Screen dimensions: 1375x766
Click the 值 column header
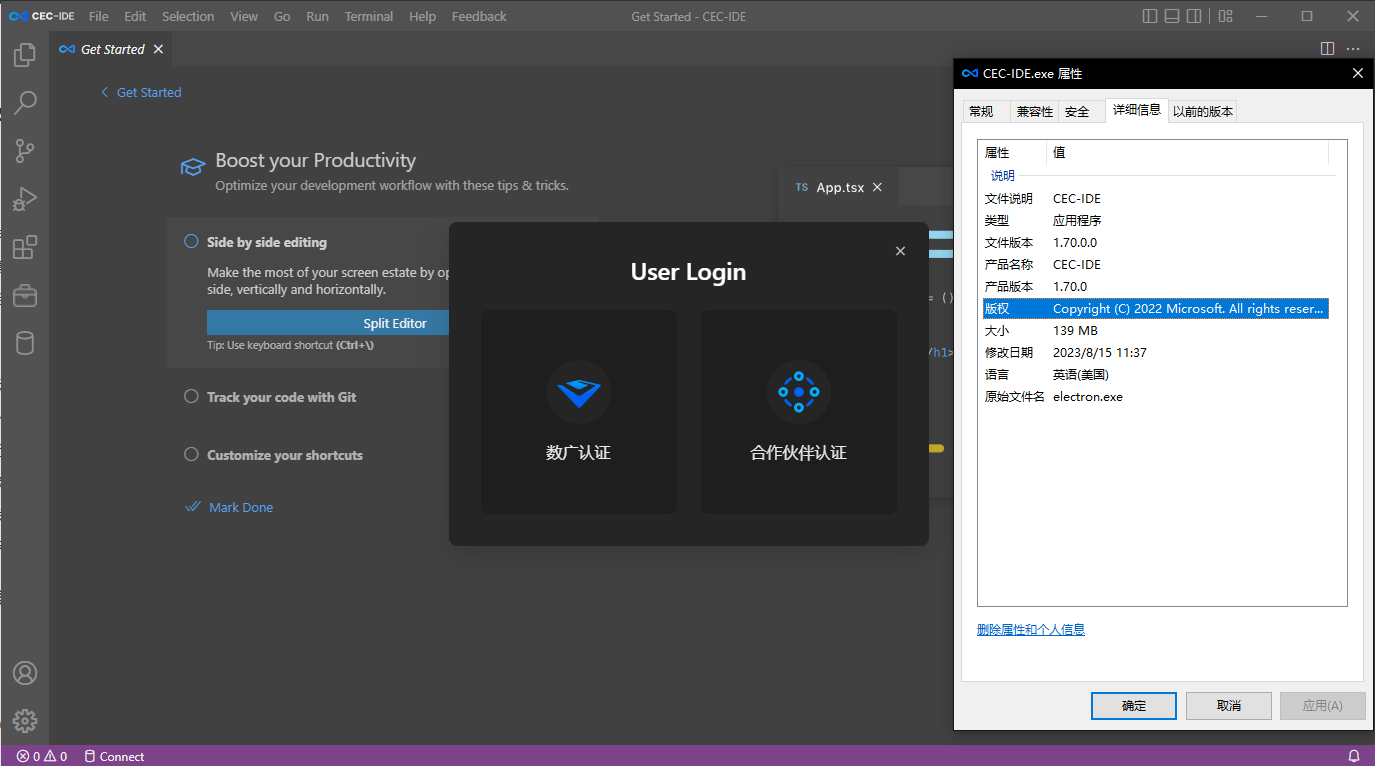coord(1188,153)
